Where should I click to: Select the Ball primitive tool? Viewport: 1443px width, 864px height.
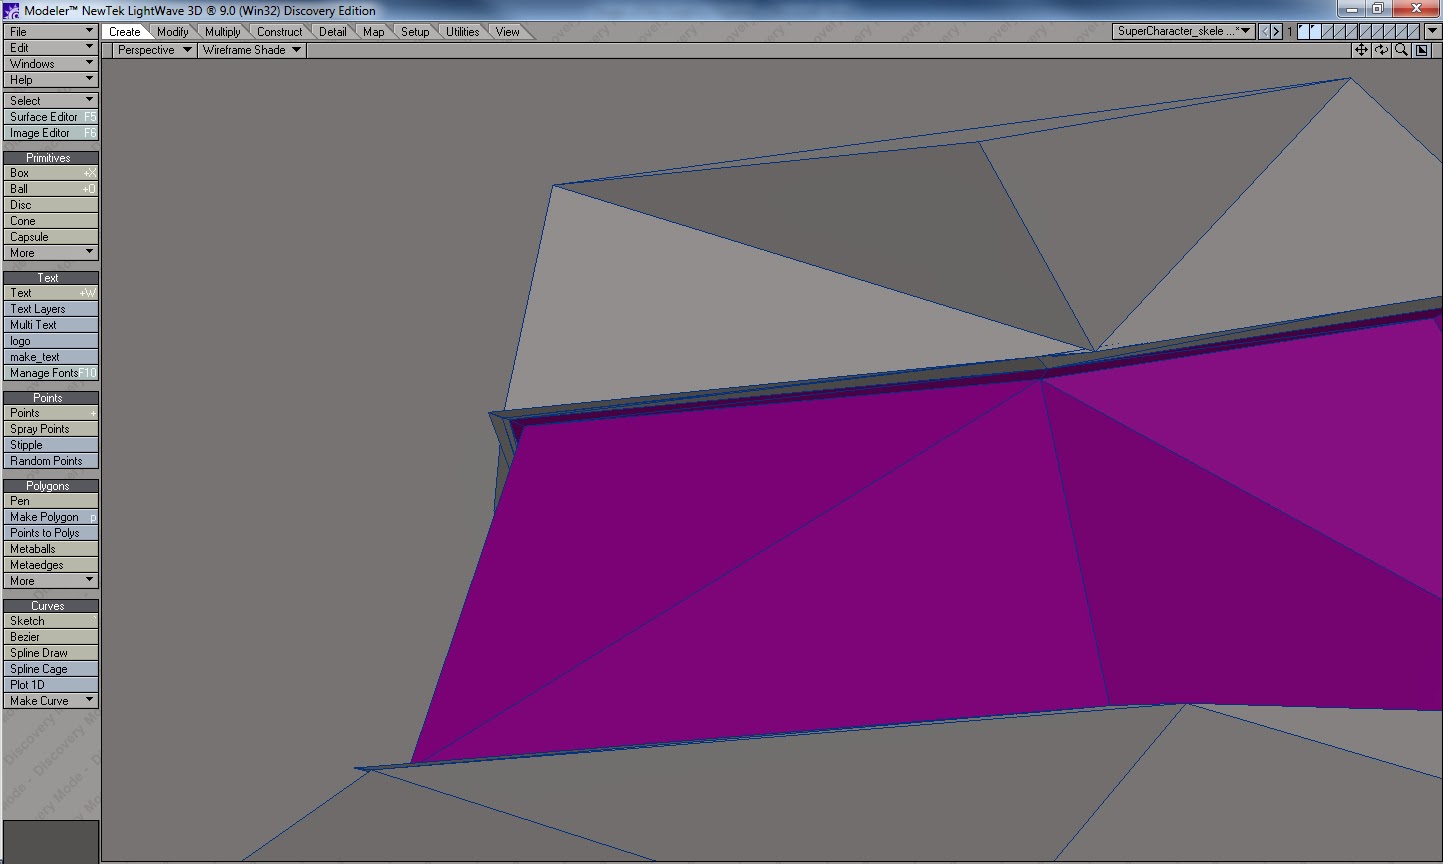coord(50,188)
